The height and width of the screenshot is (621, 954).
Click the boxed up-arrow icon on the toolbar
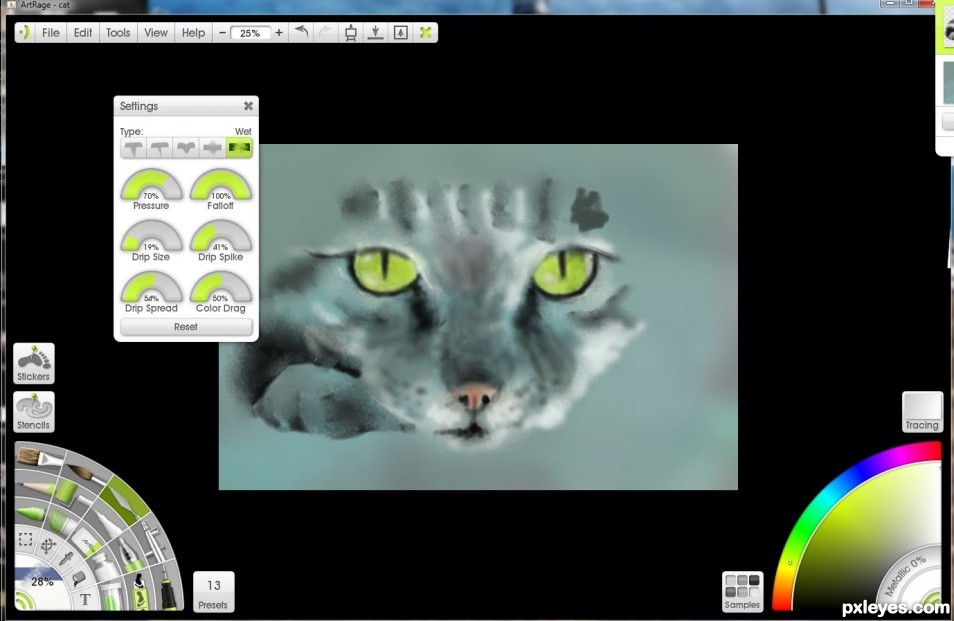click(400, 32)
